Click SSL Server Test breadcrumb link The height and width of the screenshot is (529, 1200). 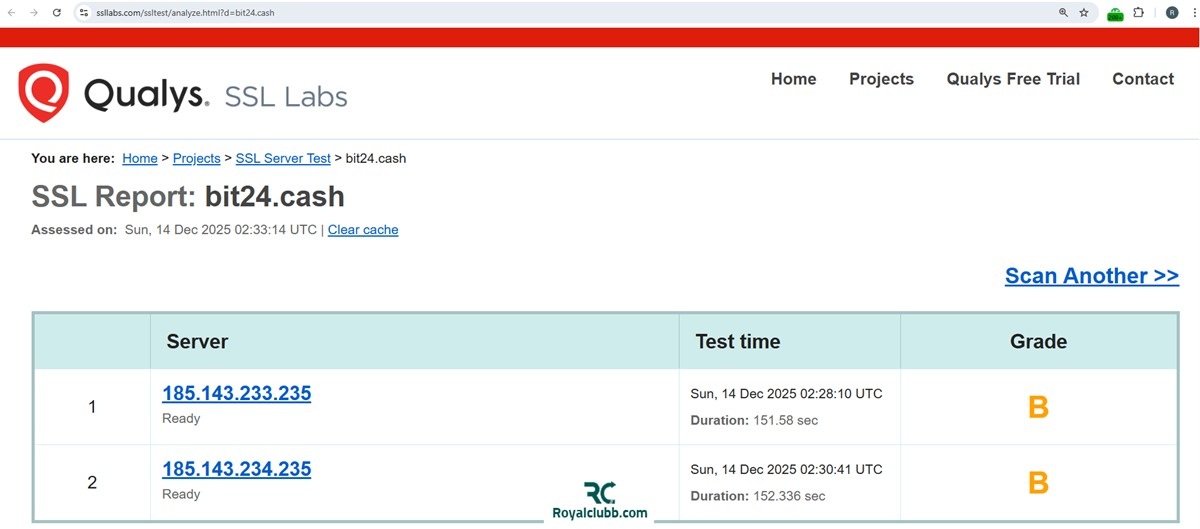click(x=283, y=158)
